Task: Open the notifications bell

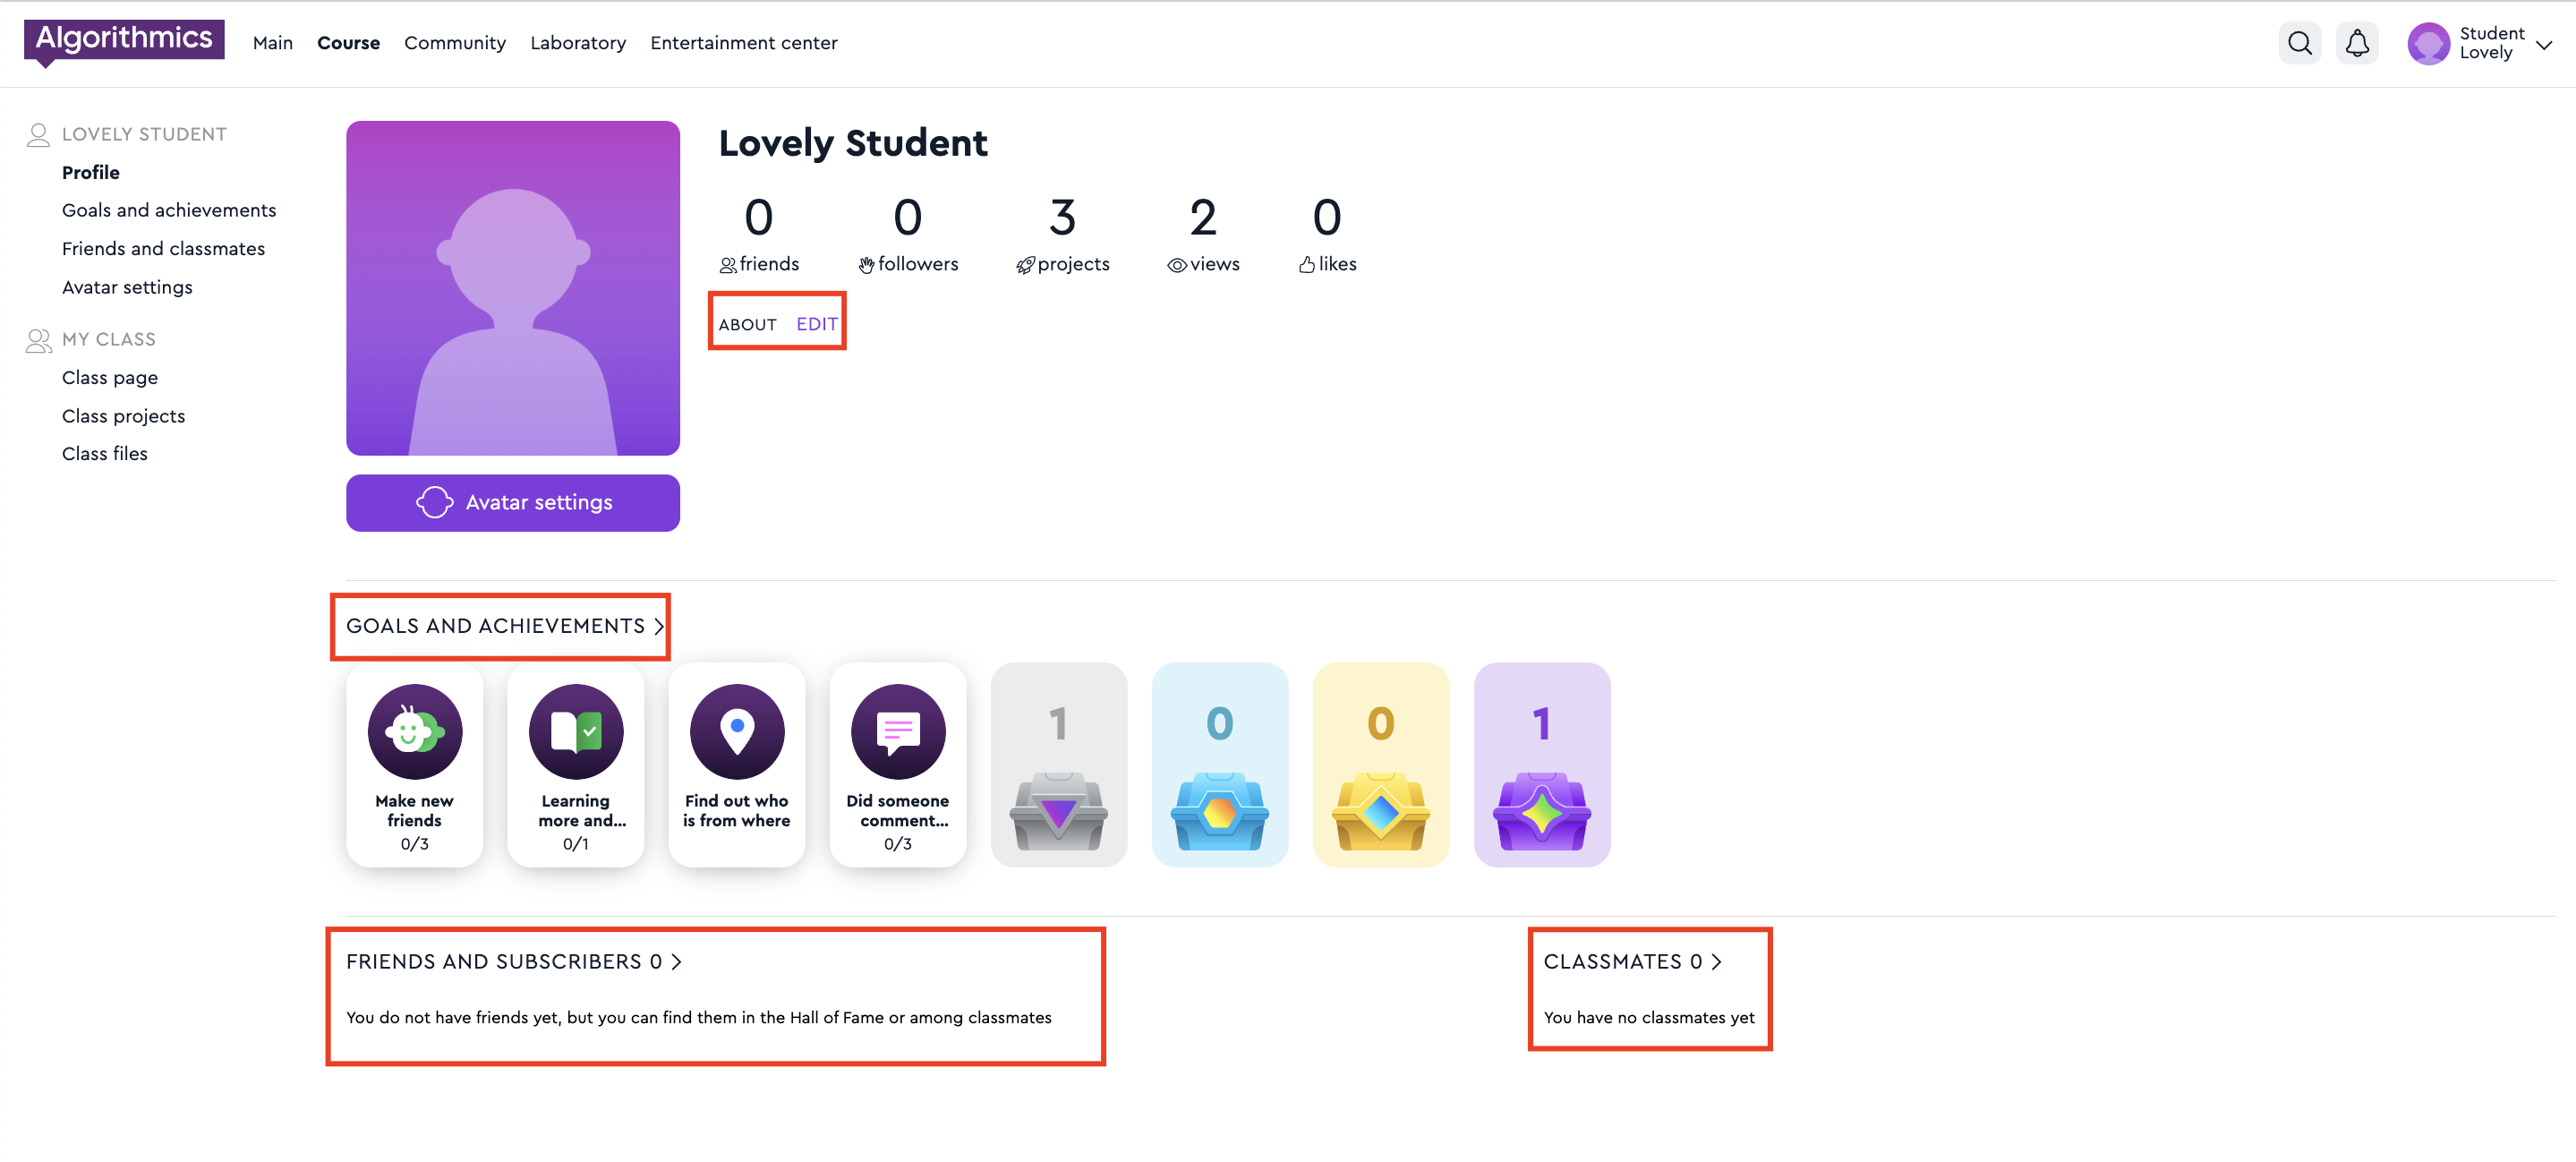Action: 2357,43
